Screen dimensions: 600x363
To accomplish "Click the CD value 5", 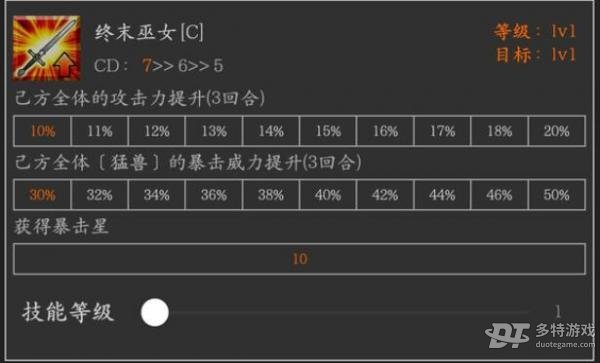I will point(218,65).
